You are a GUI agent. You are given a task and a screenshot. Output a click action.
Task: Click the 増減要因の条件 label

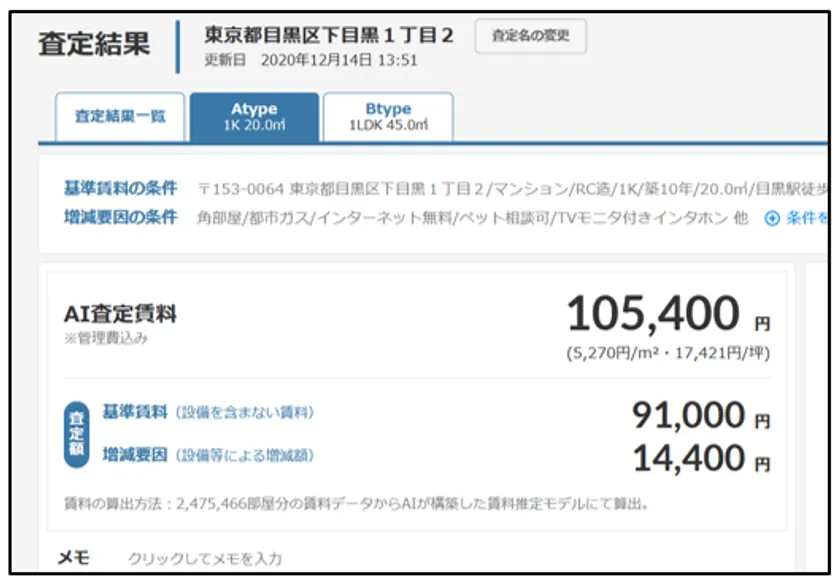click(x=120, y=218)
